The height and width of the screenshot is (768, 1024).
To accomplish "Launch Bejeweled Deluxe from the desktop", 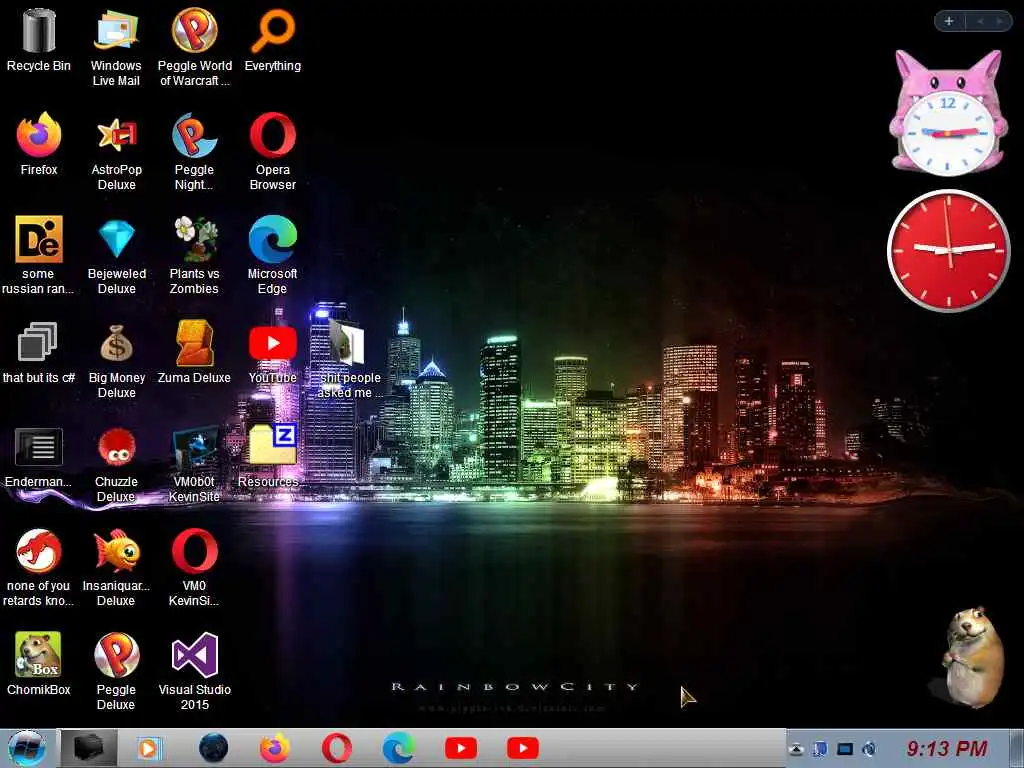I will click(116, 255).
